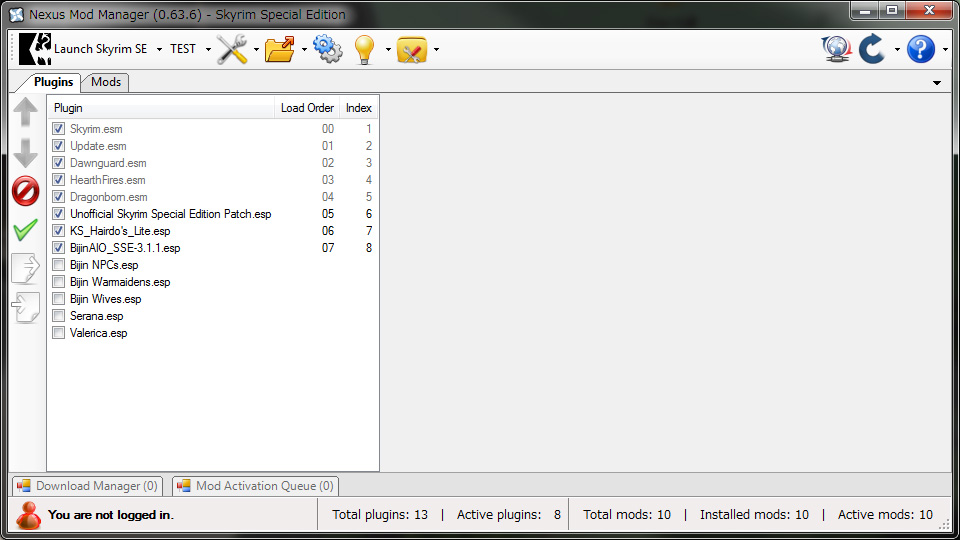Uncheck the BijinAIO_SSE-3.1.1.esp checkbox
Image resolution: width=960 pixels, height=540 pixels.
58,248
